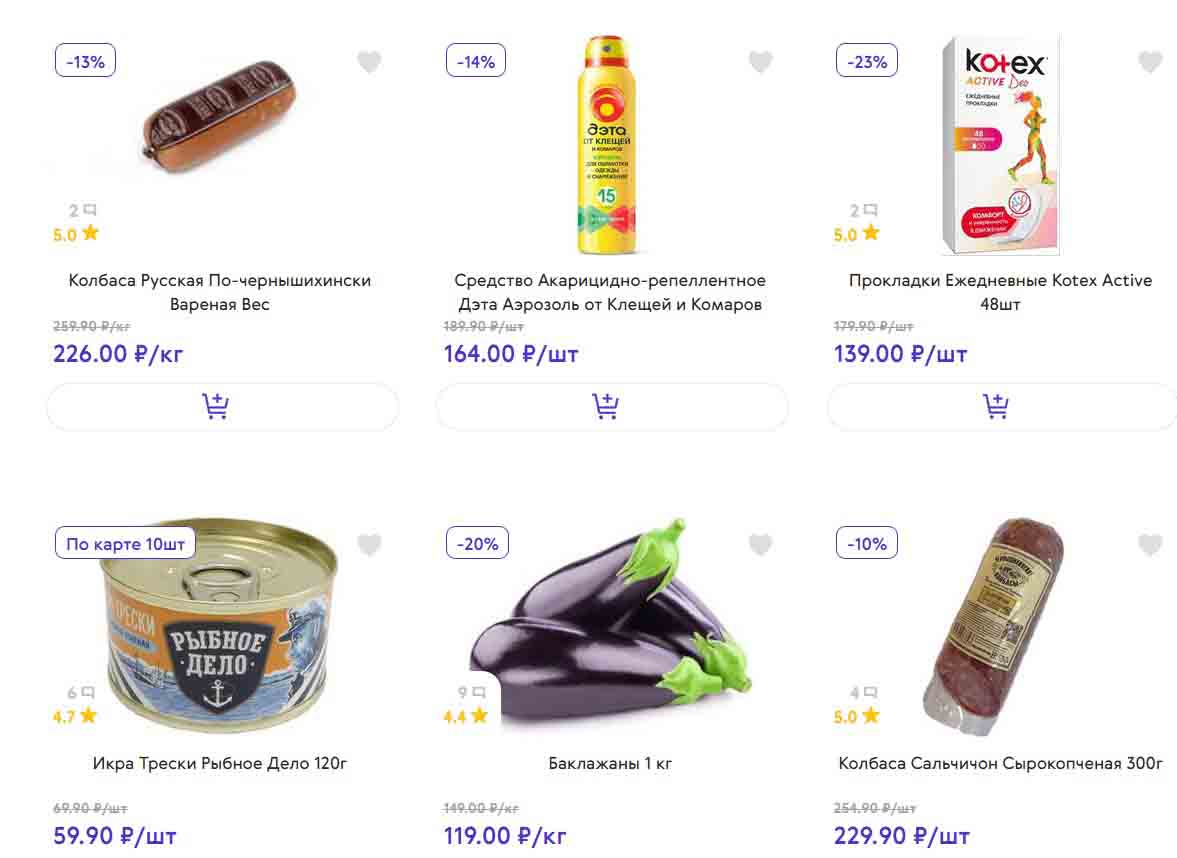Open Прокладки Ежедневные Kotex Active link

point(1000,292)
